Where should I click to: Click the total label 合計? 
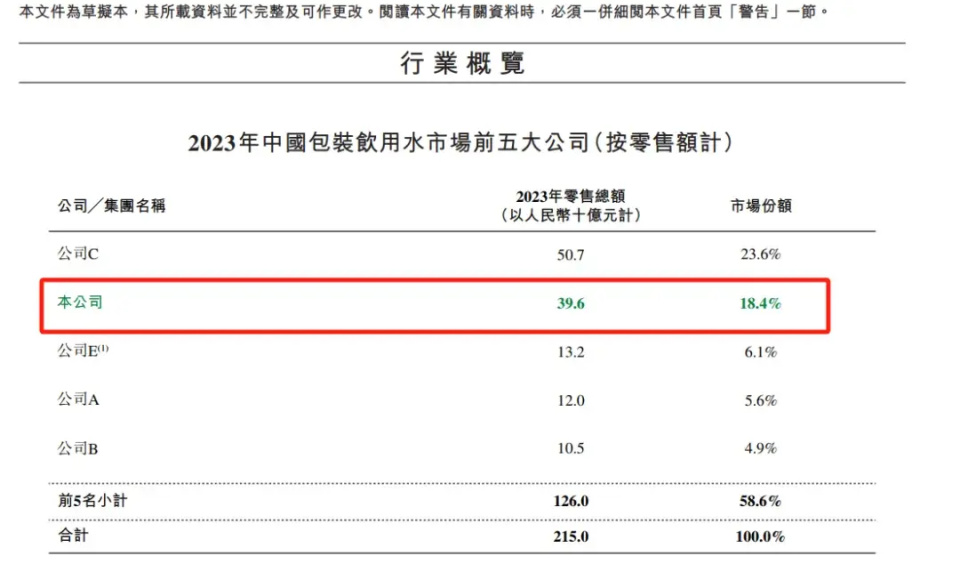tap(73, 536)
